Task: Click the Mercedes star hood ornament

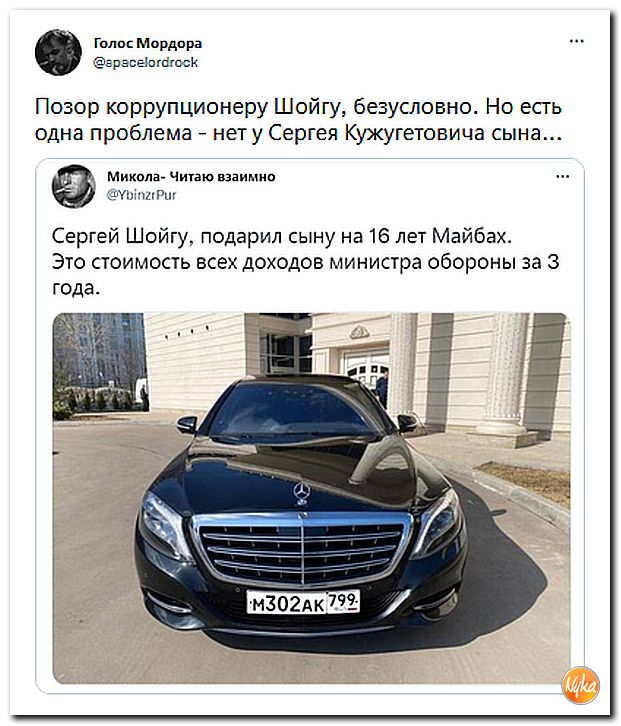Action: click(301, 493)
